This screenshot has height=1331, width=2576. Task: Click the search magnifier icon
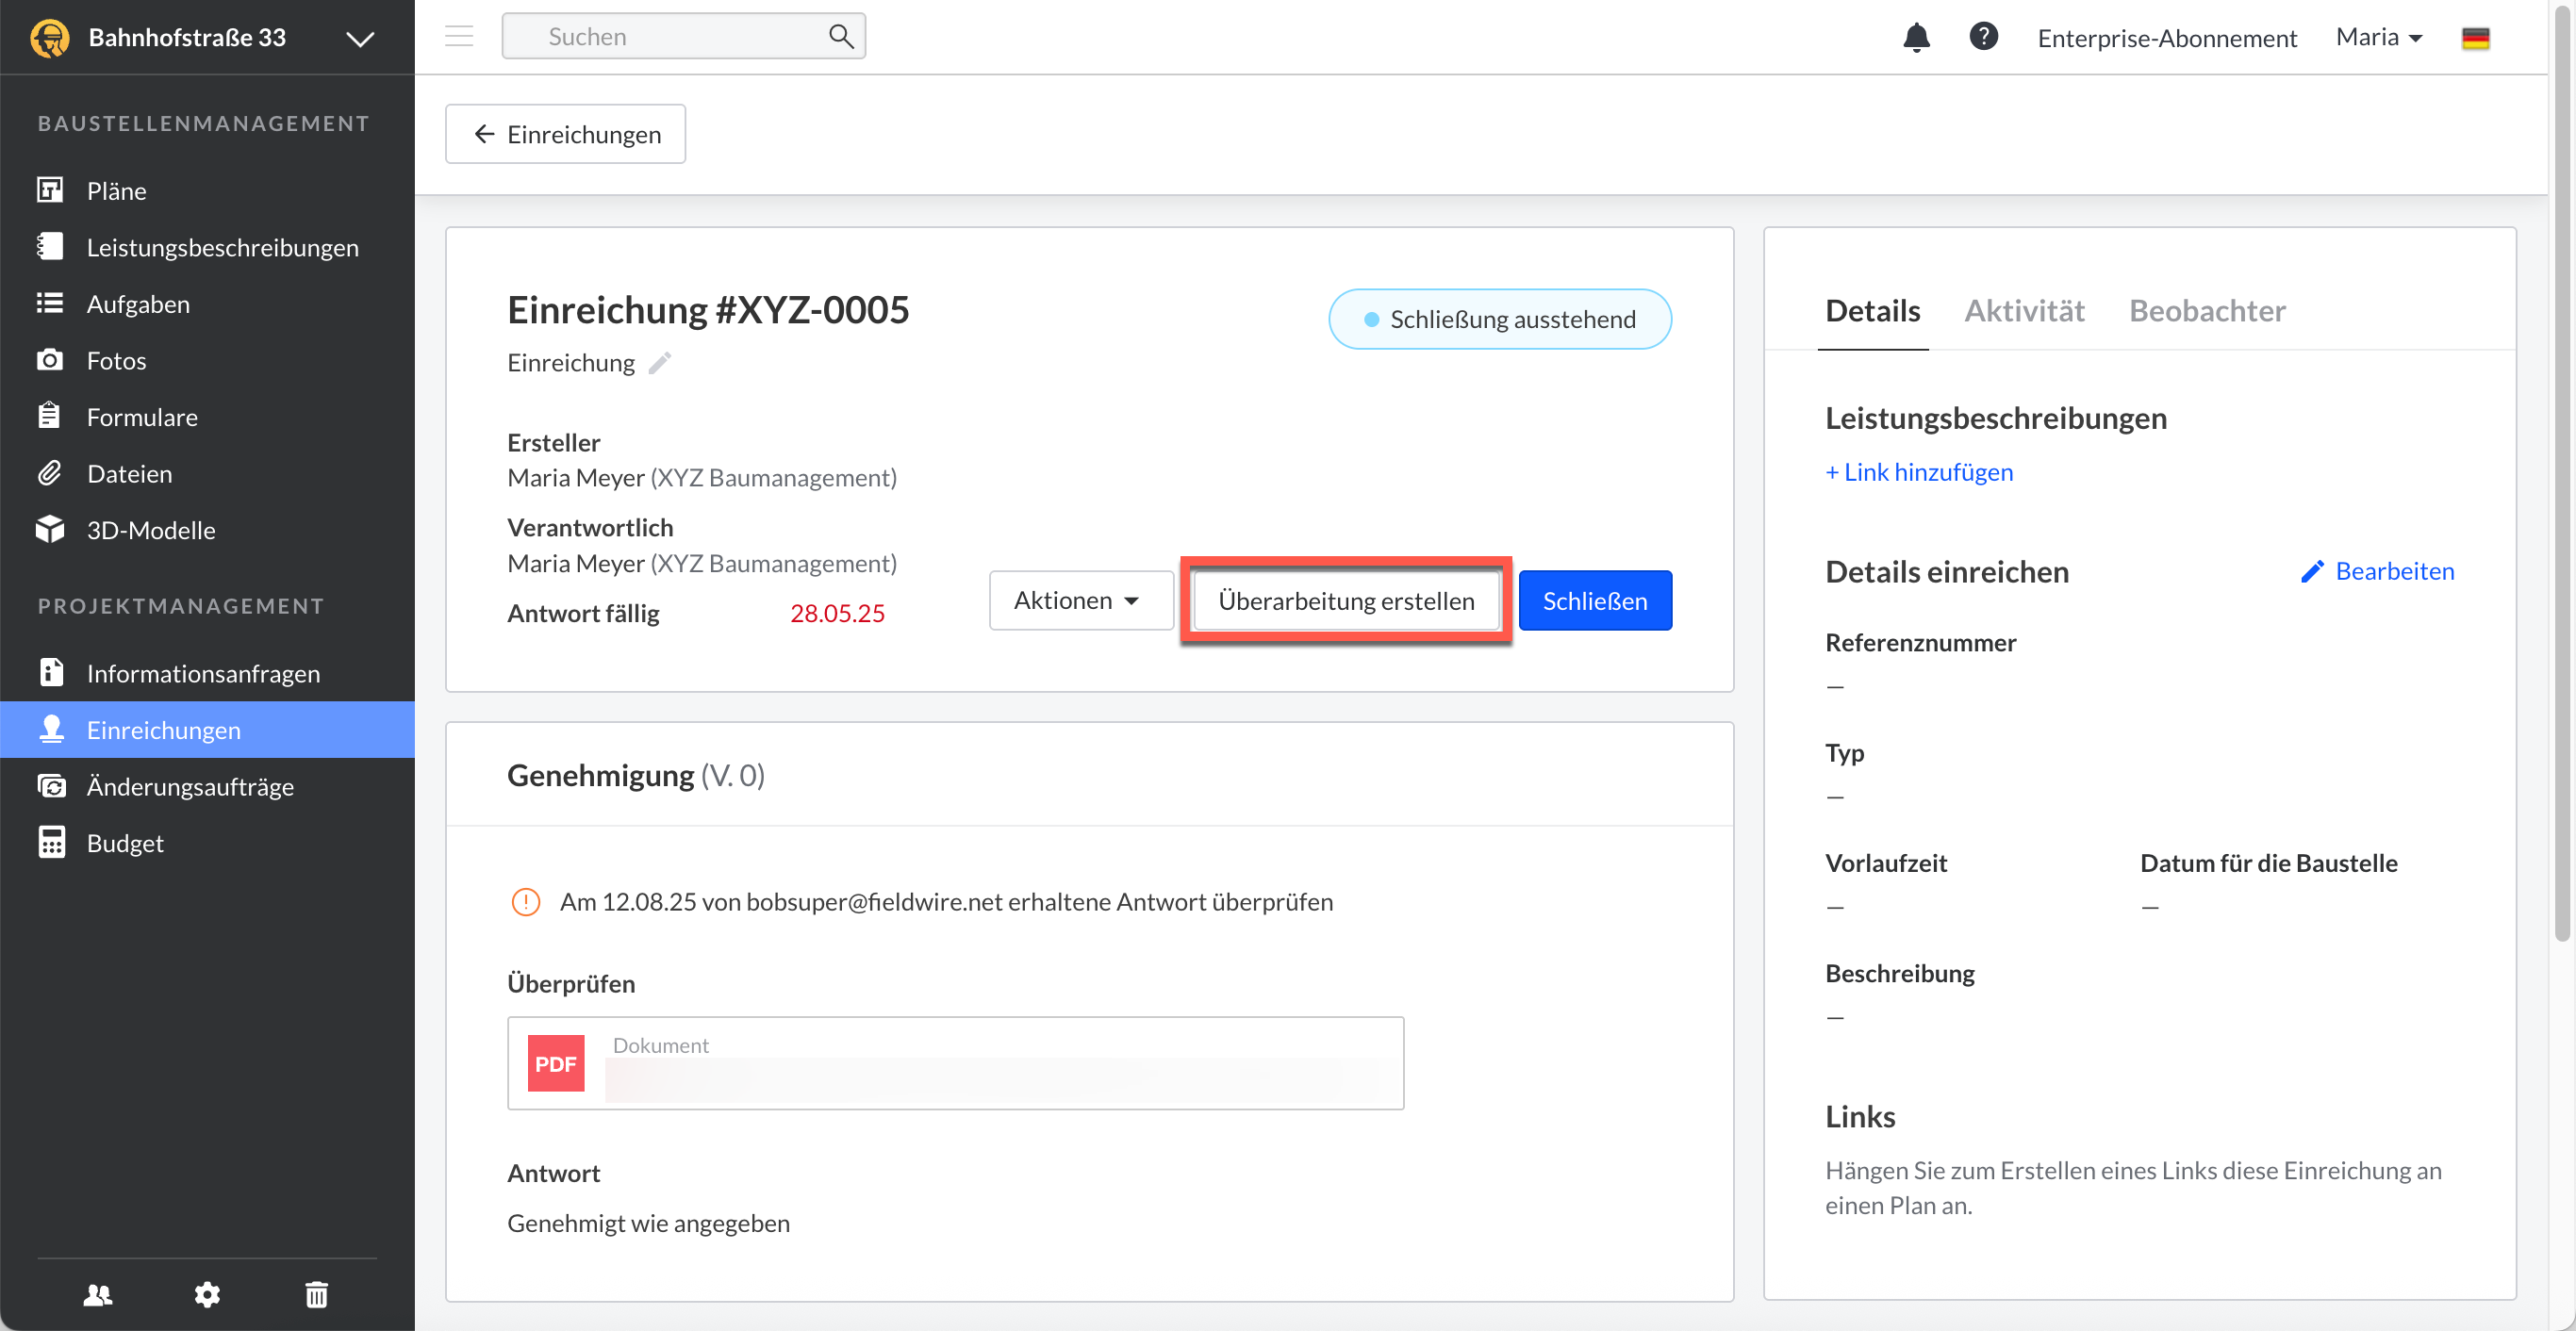[x=841, y=37]
